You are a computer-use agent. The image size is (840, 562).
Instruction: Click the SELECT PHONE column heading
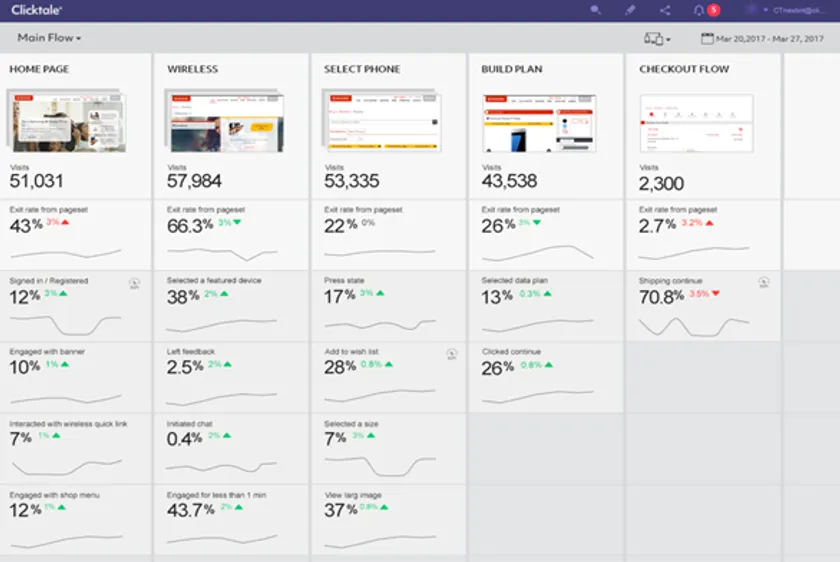pyautogui.click(x=362, y=69)
